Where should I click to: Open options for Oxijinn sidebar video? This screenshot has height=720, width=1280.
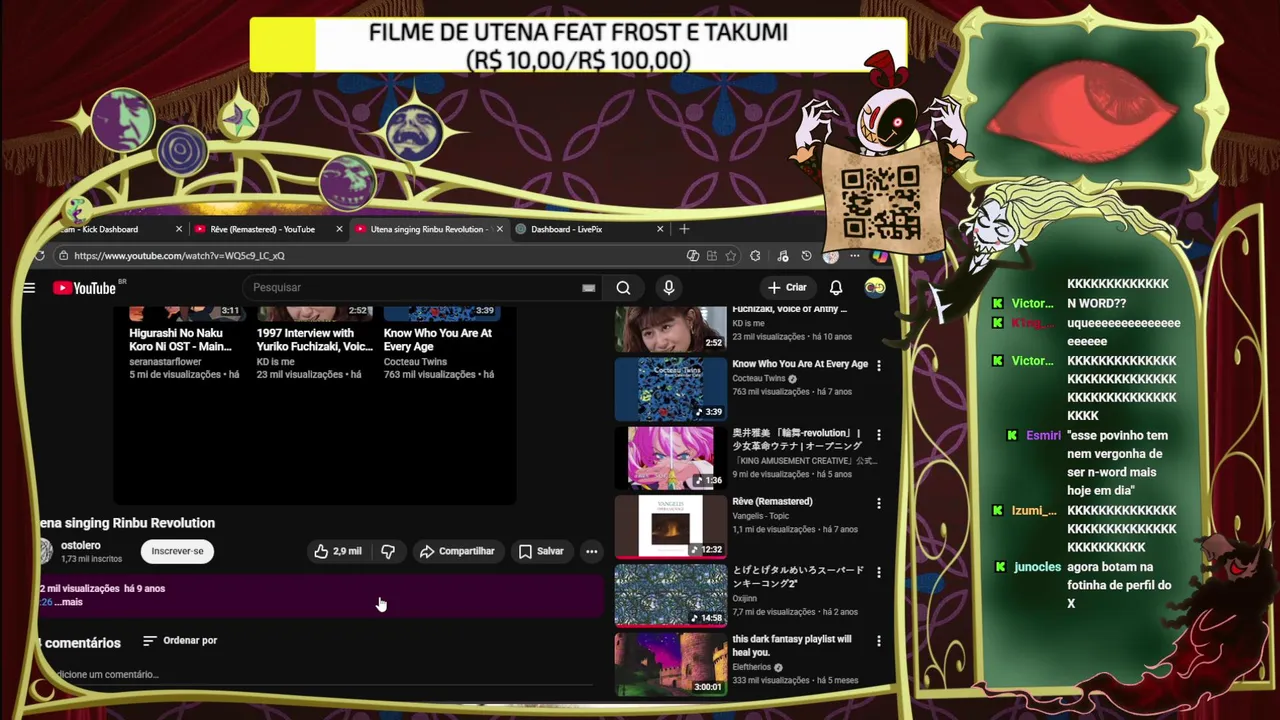(x=879, y=572)
